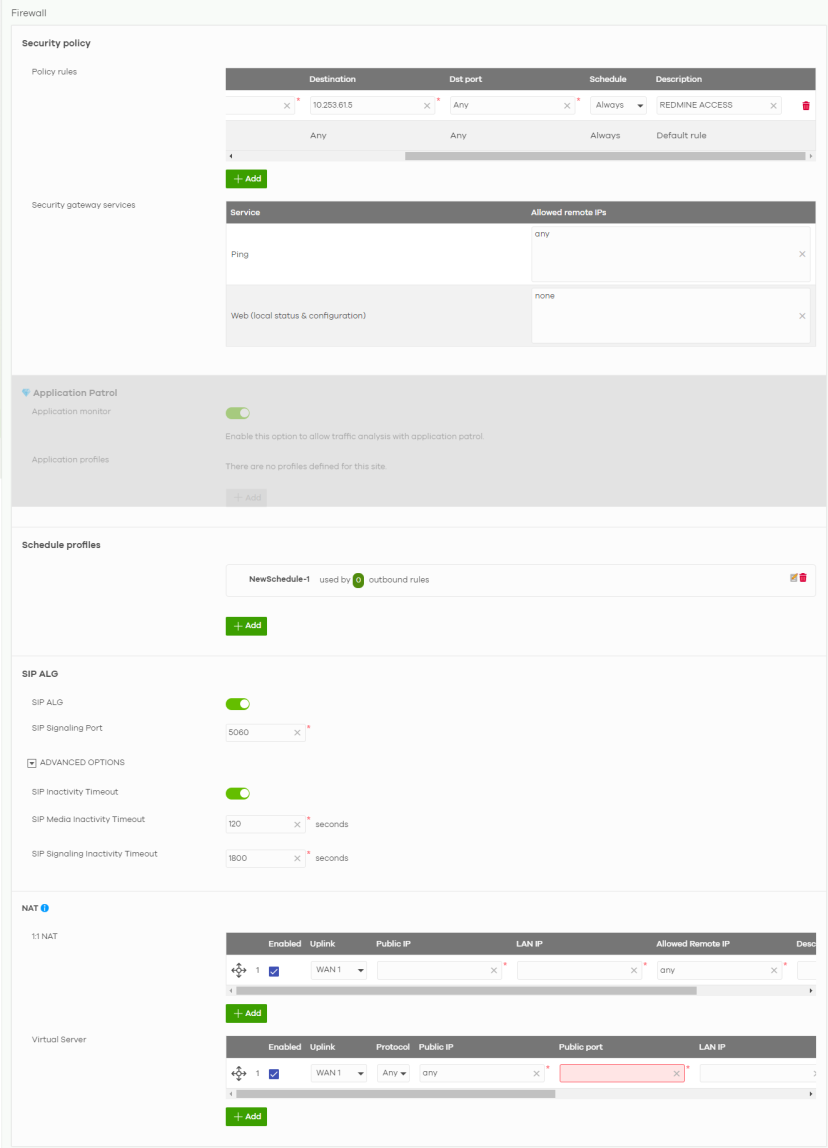Click the NAT info icon
828x1148 pixels.
(45, 908)
